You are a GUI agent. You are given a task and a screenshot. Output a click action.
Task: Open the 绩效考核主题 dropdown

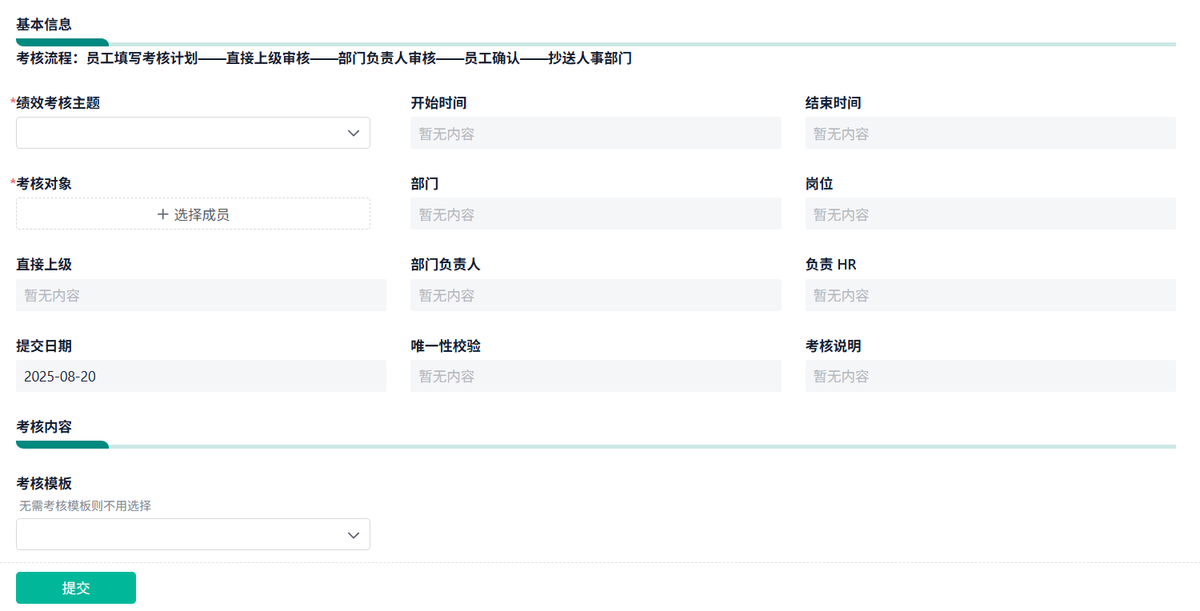[192, 133]
